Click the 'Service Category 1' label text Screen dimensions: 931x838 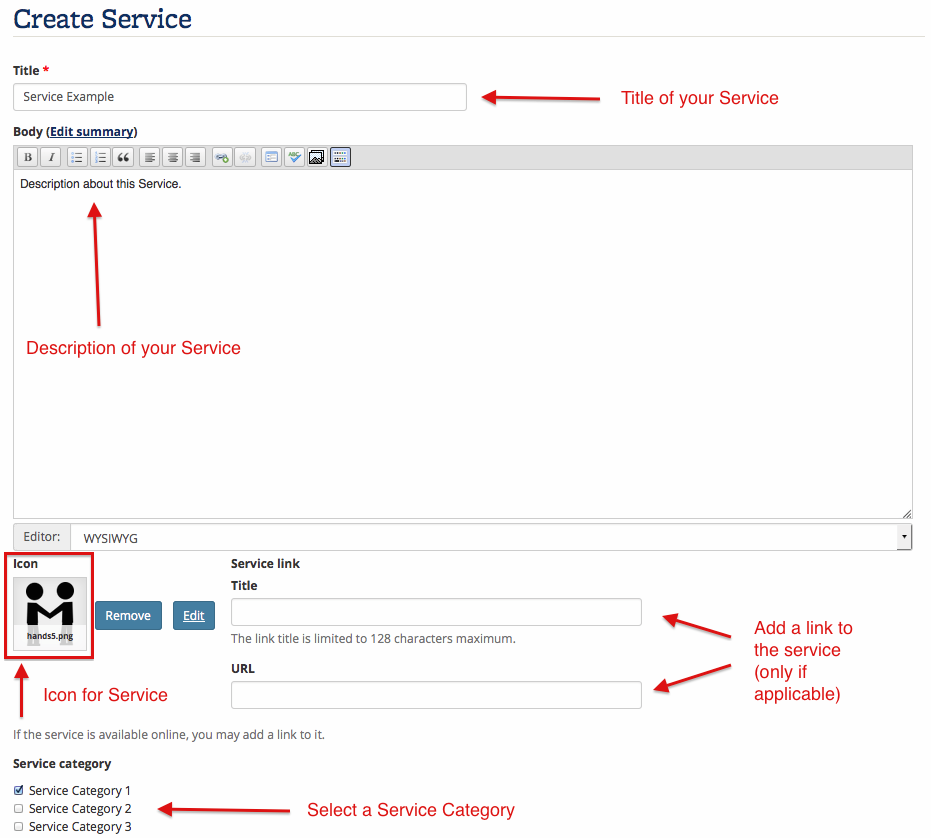tap(80, 790)
